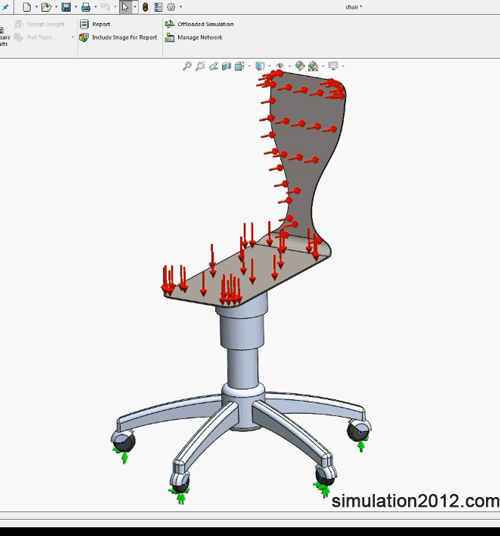Activate the Select cursor tool

pyautogui.click(x=125, y=7)
